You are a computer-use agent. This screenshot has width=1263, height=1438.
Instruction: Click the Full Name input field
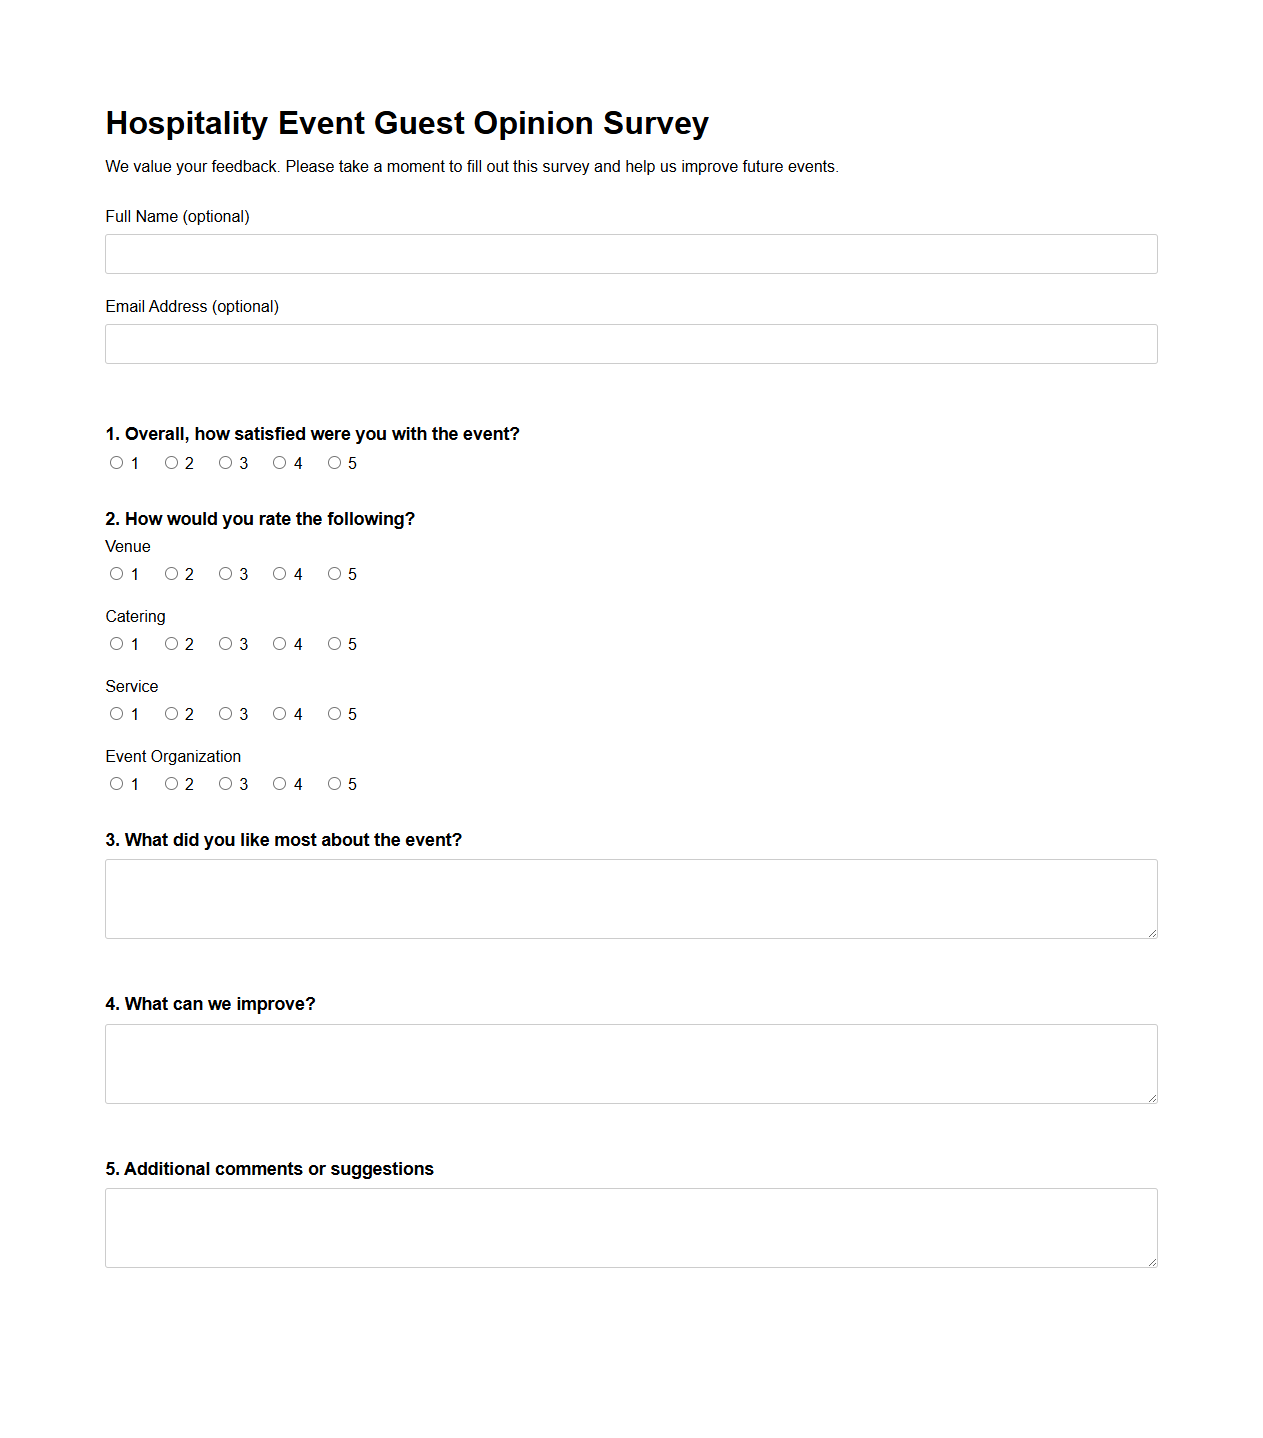coord(630,253)
